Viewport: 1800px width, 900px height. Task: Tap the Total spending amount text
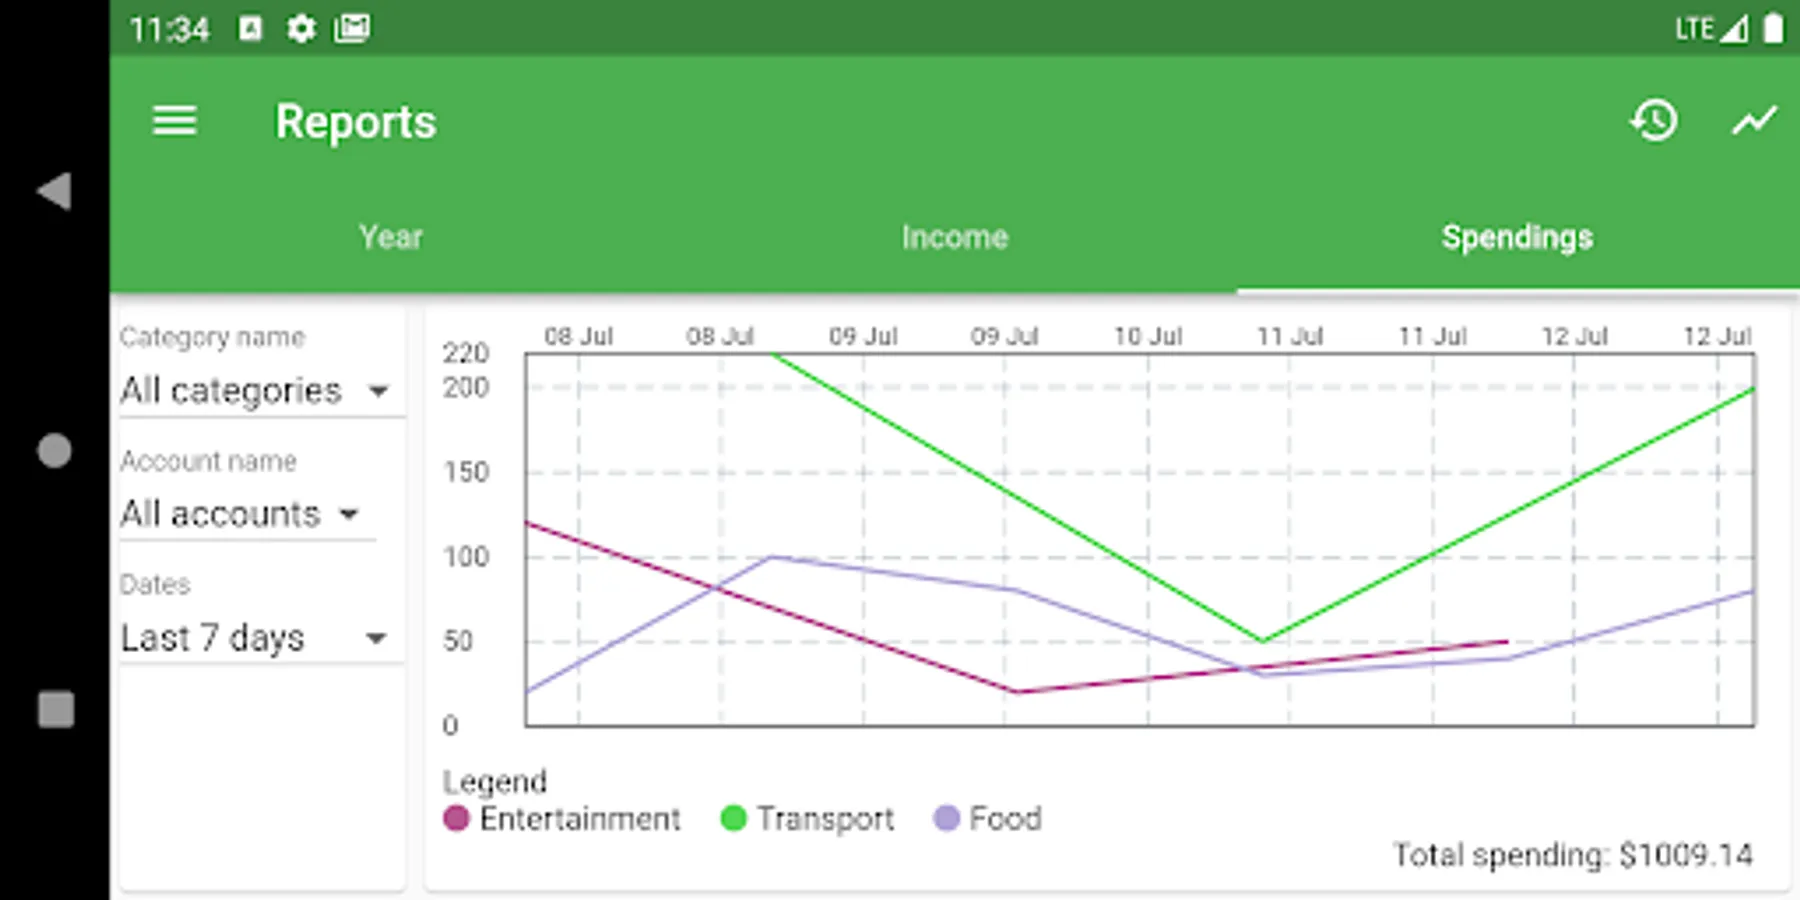click(x=1573, y=855)
